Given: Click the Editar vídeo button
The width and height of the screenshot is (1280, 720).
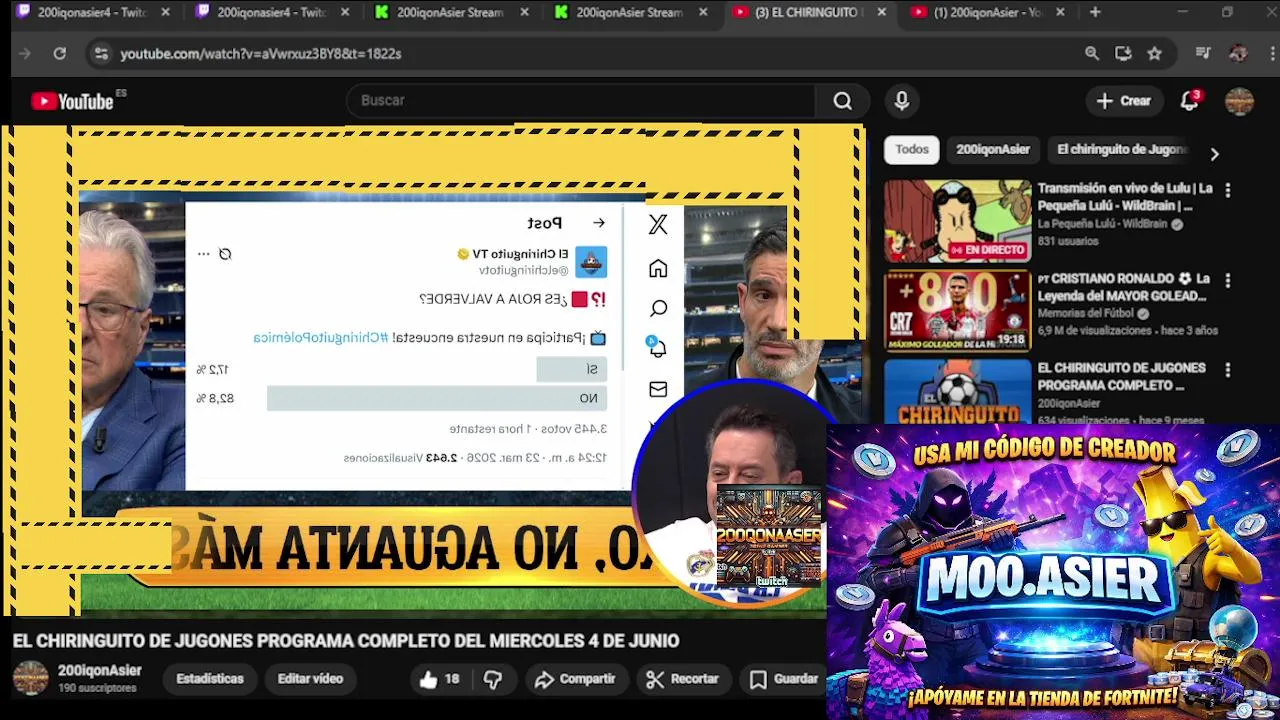Looking at the screenshot, I should [310, 679].
